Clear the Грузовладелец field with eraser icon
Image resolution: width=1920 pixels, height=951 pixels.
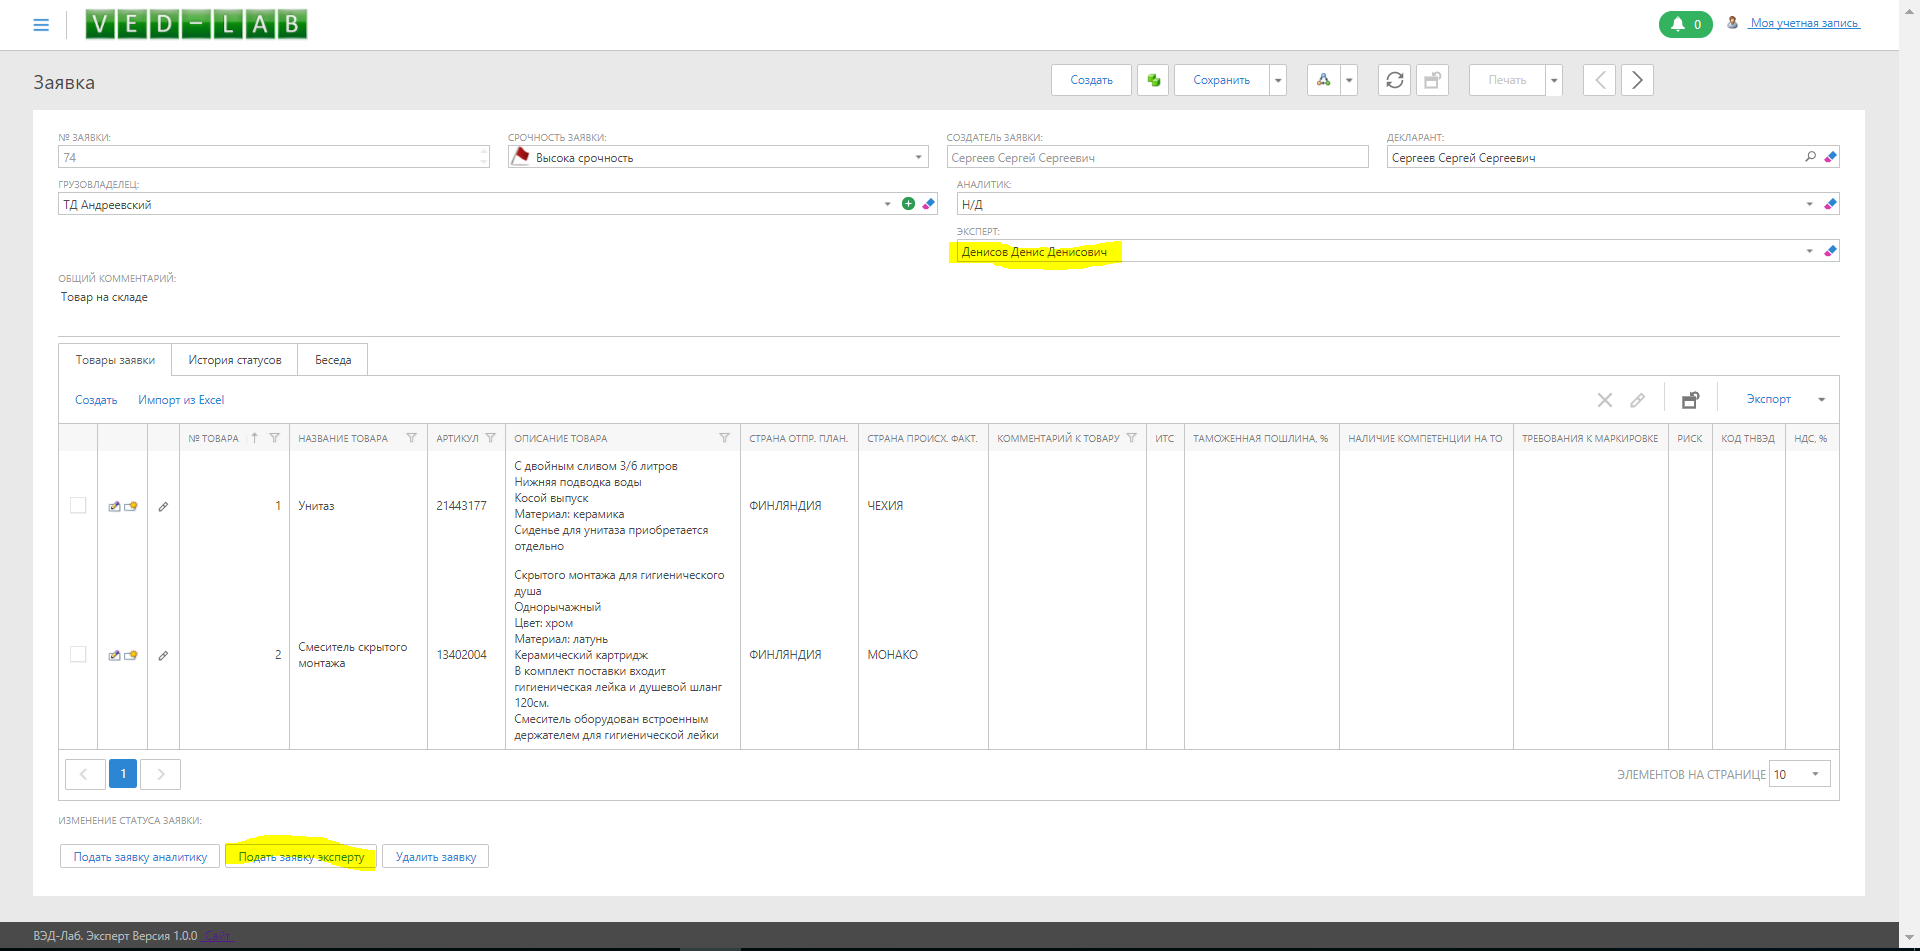(928, 204)
